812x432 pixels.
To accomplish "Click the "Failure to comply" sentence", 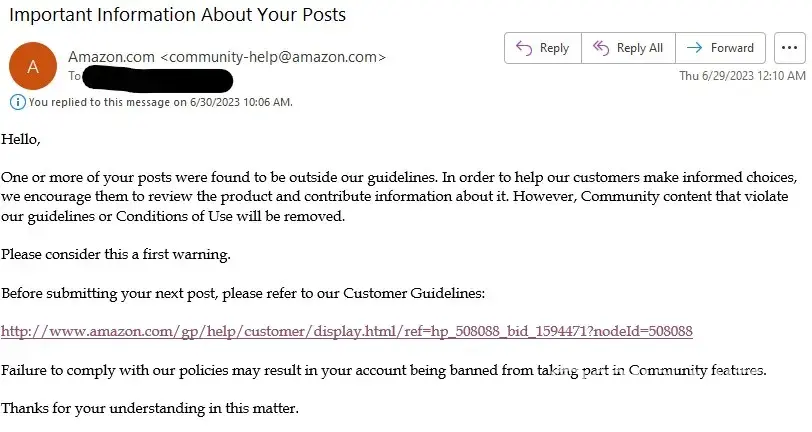I will click(384, 370).
